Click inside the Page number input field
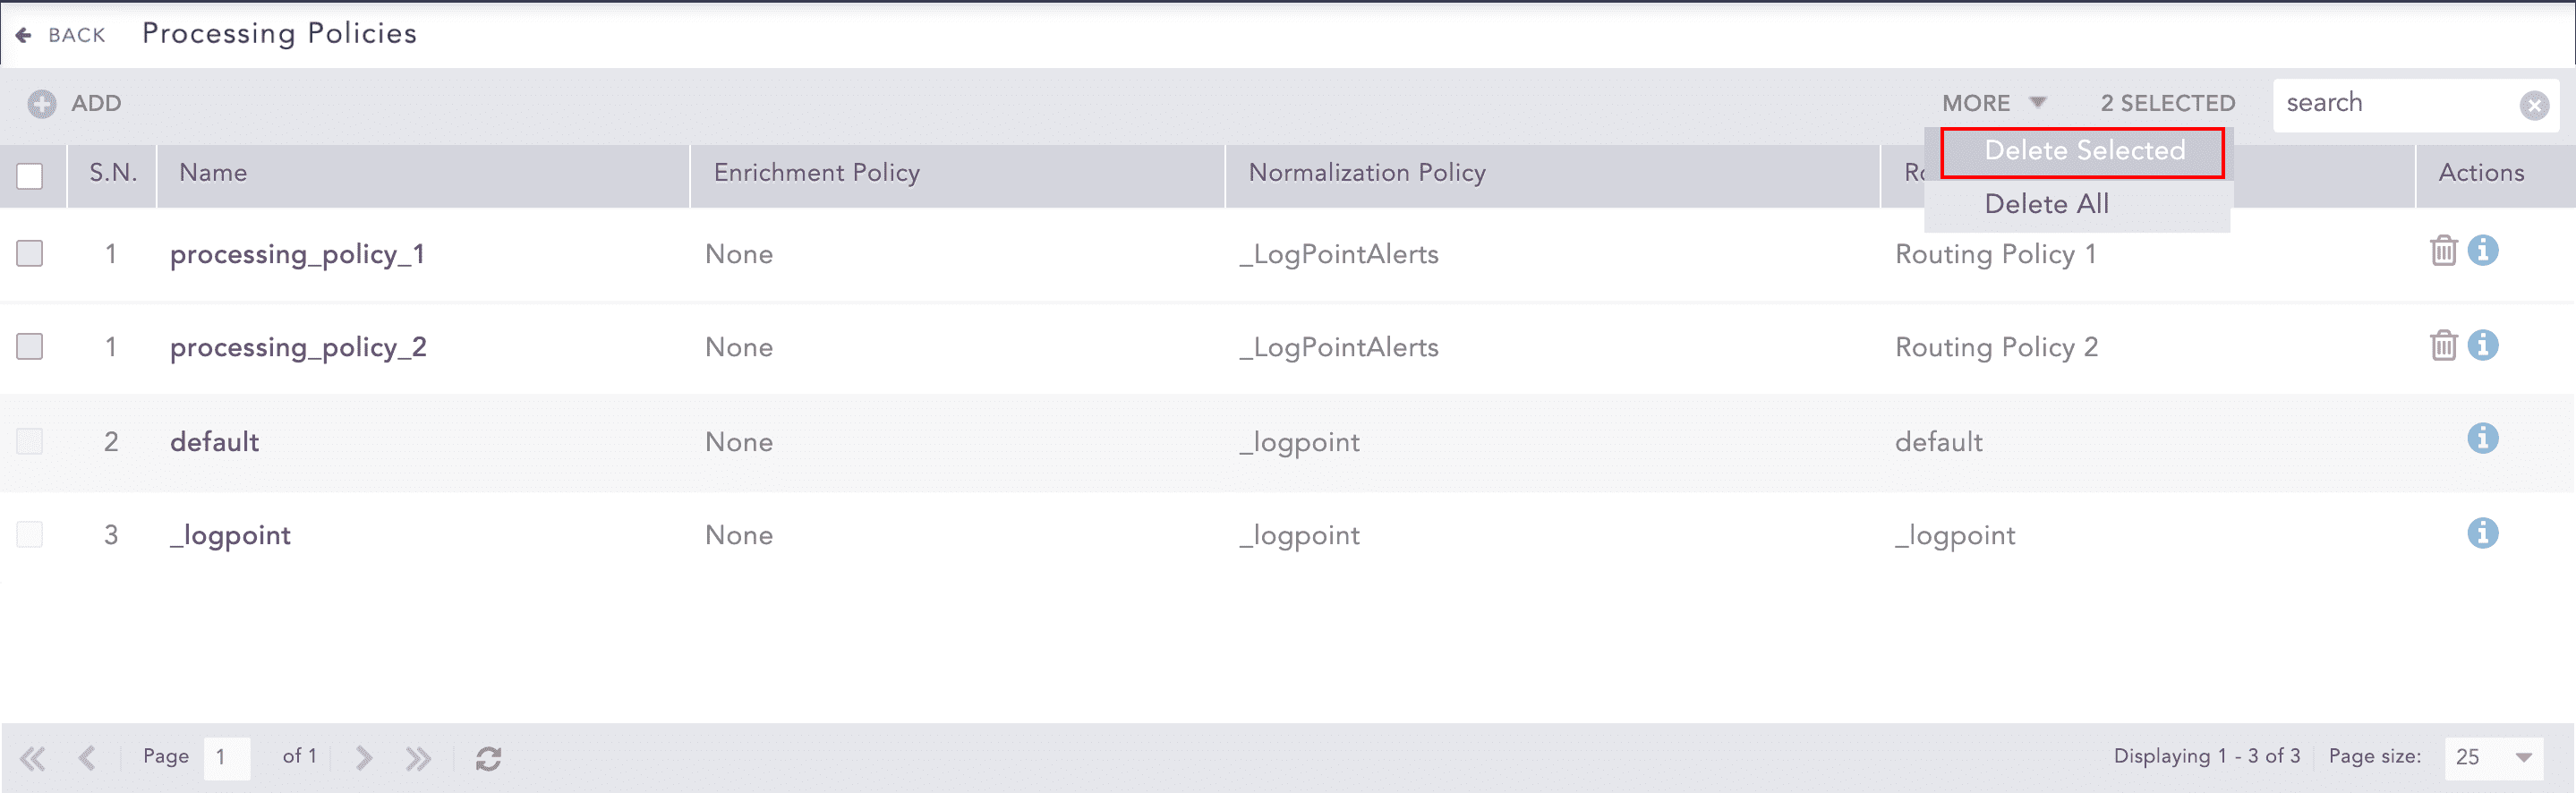Screen dimensions: 2576x793 point(227,757)
